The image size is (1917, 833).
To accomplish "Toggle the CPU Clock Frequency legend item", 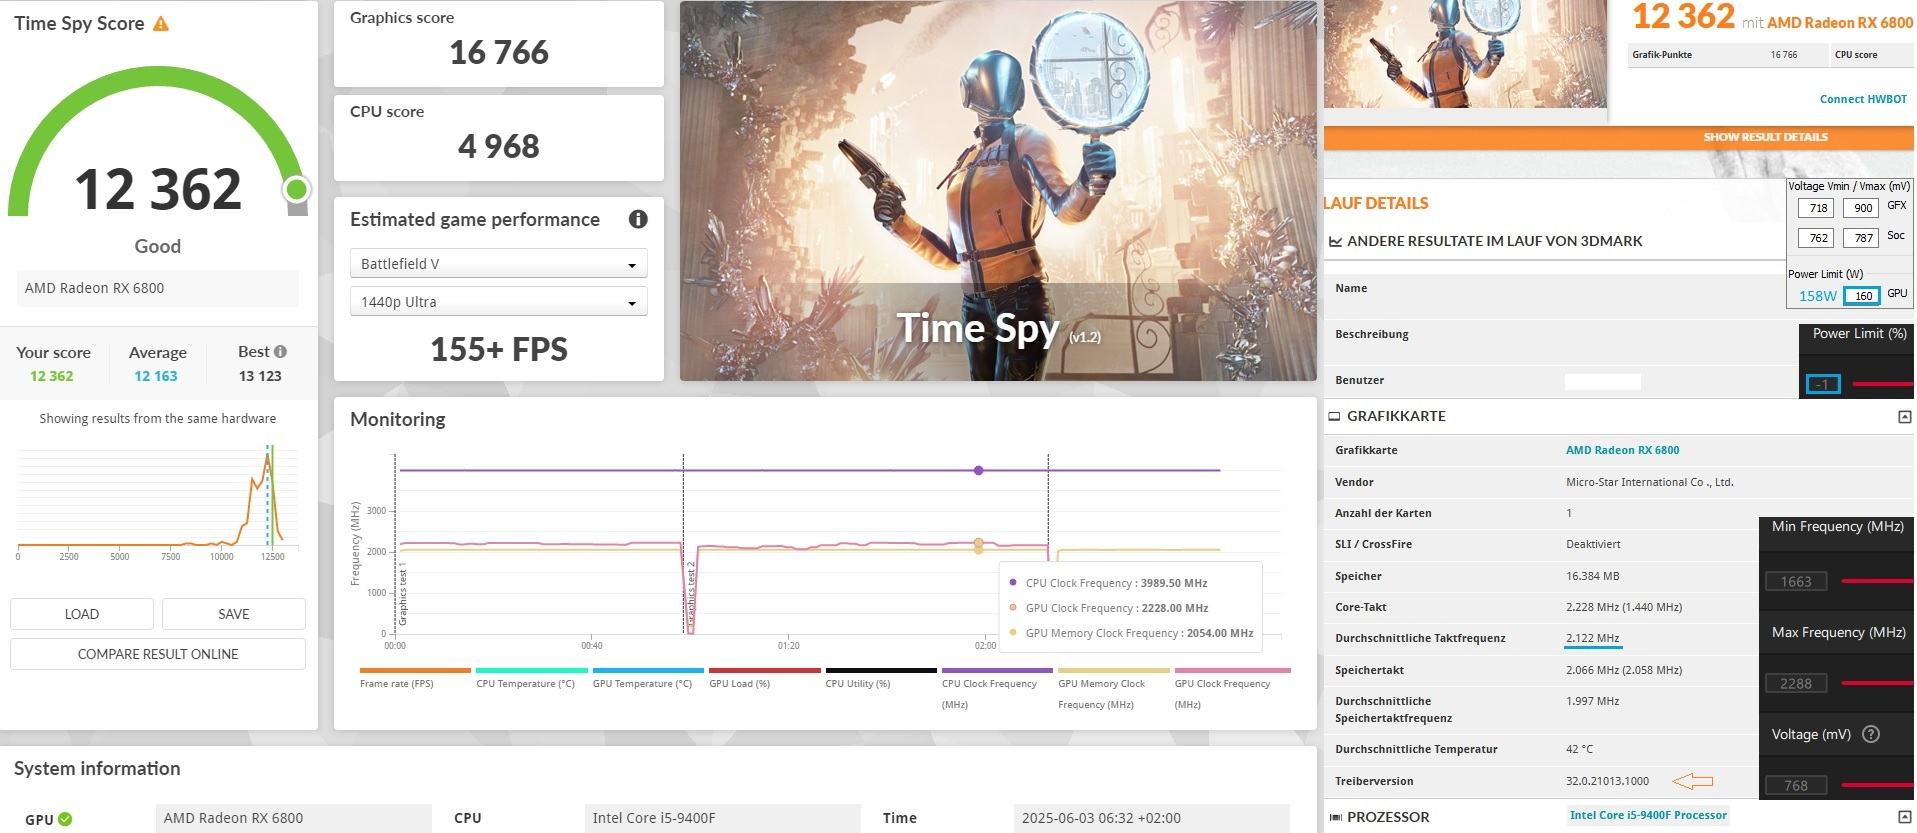I will tap(997, 688).
